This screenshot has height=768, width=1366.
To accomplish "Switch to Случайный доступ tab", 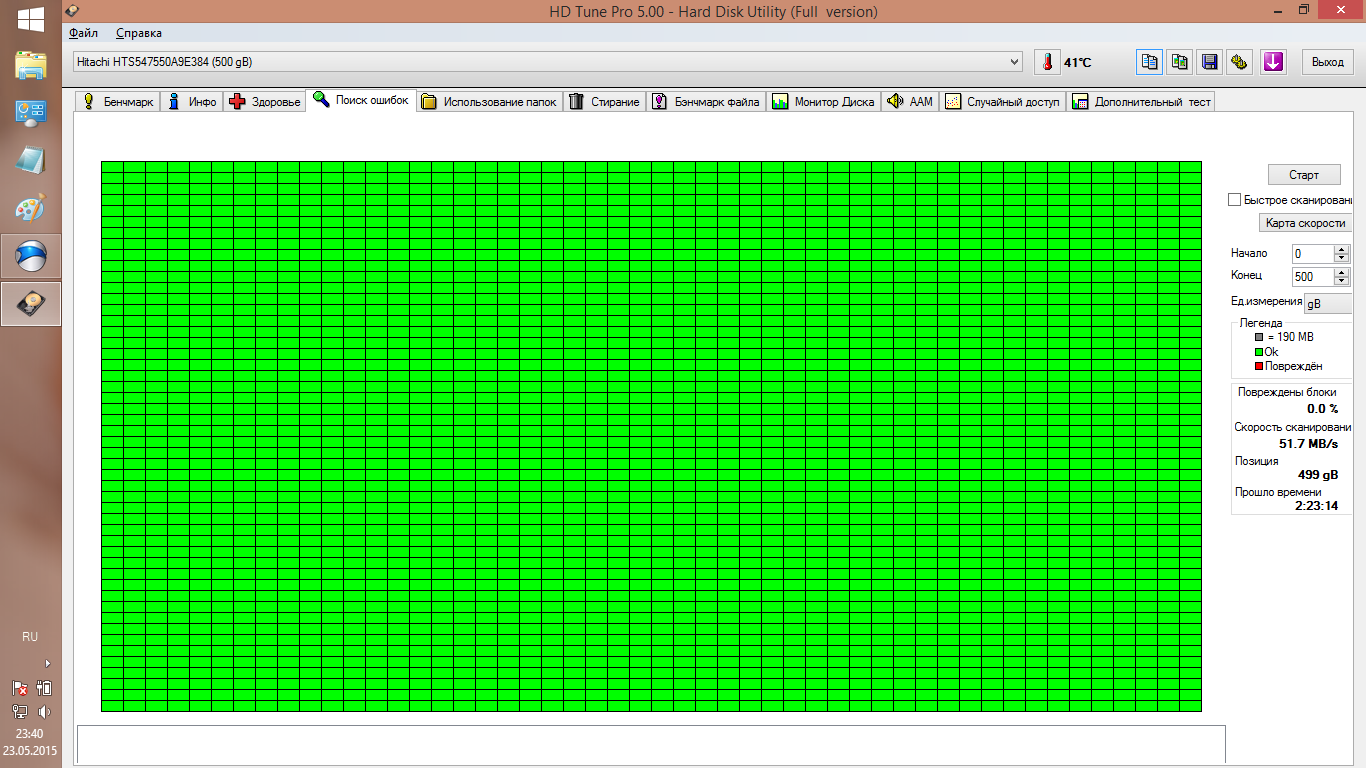I will point(1003,101).
